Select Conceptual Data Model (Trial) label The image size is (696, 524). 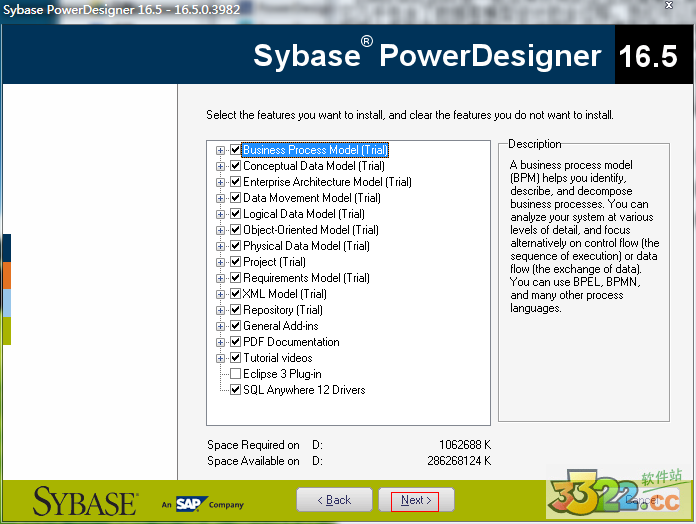pos(314,166)
